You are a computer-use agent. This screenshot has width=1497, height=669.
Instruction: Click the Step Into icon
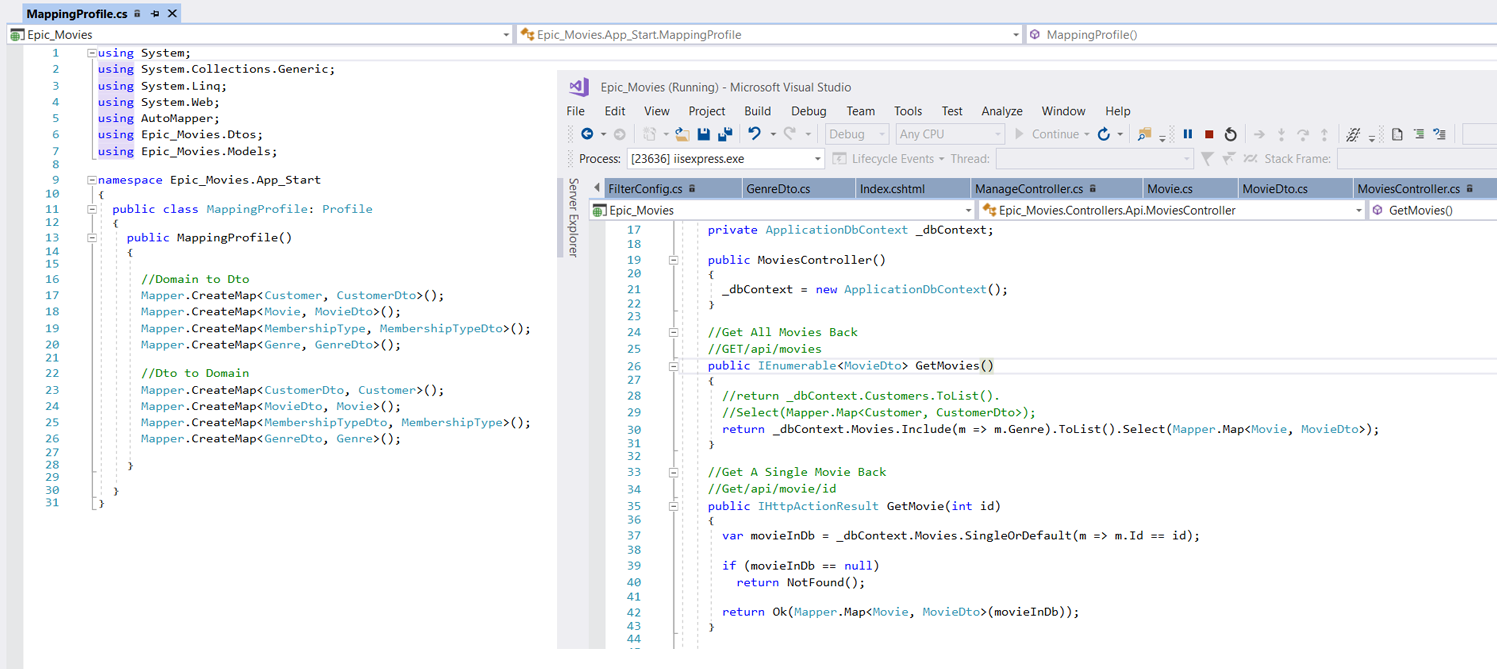tap(1281, 134)
